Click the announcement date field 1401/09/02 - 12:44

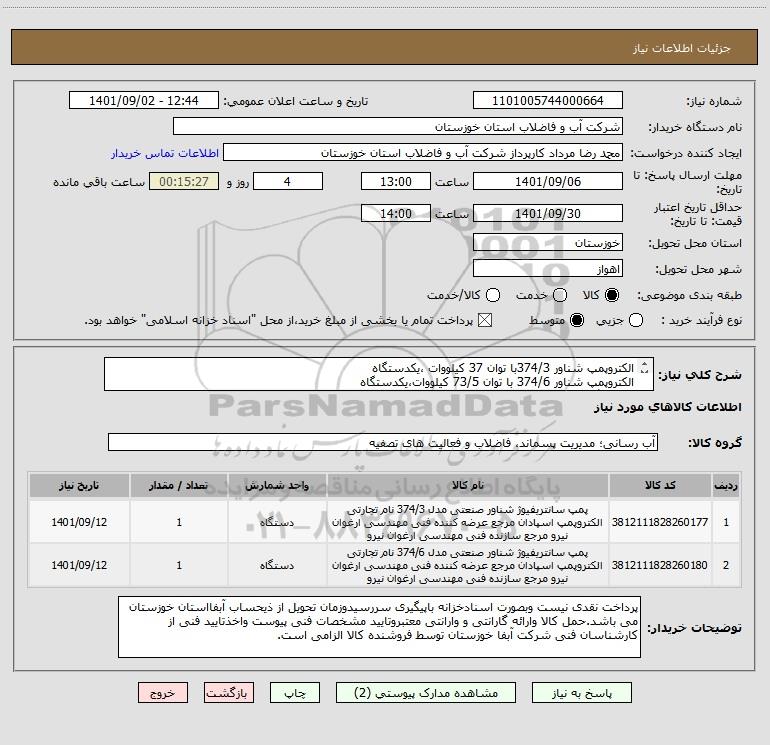(x=144, y=100)
